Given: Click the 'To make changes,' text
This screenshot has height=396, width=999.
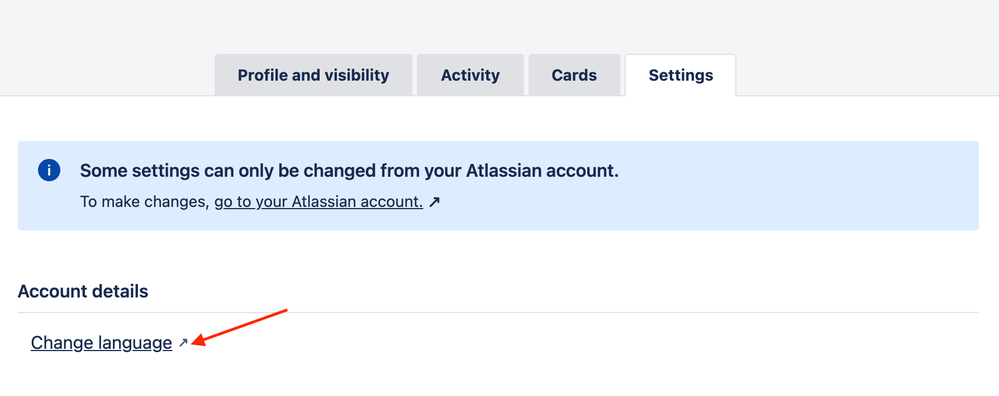Looking at the screenshot, I should tap(145, 202).
